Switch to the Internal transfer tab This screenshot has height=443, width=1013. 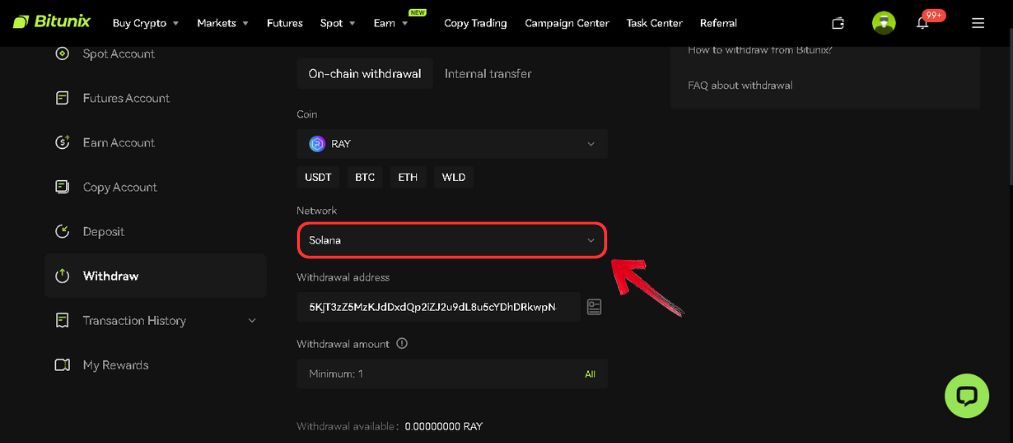(488, 74)
